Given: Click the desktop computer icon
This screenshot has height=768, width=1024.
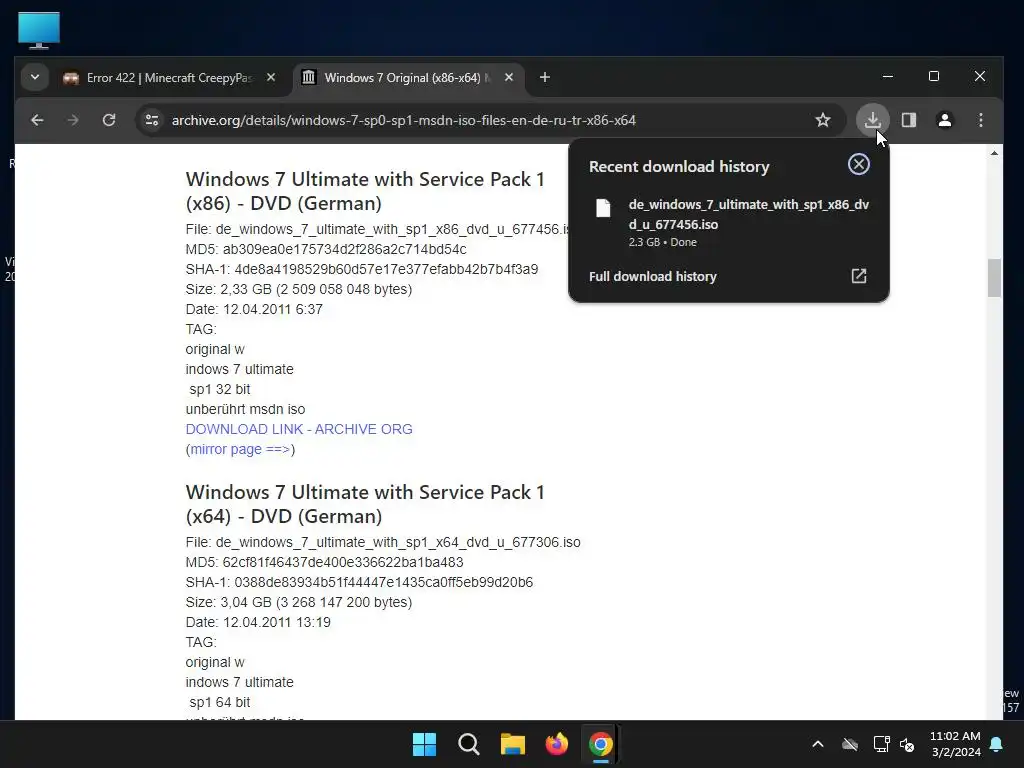Looking at the screenshot, I should (39, 30).
